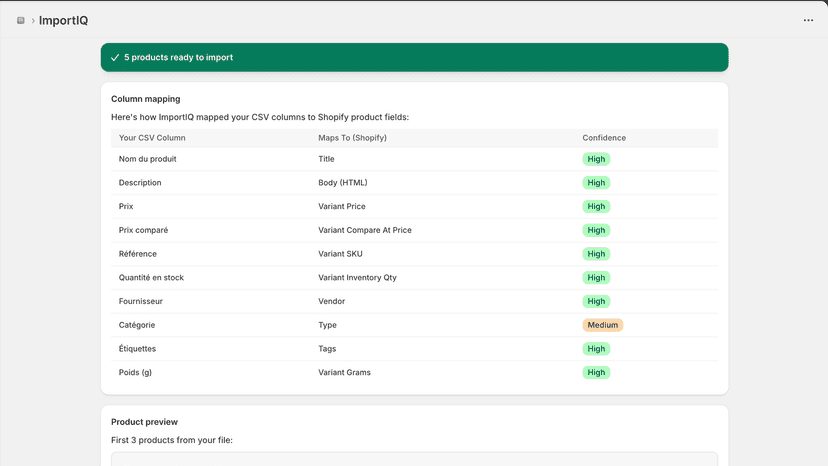This screenshot has width=828, height=466.
Task: Select the 'Catégorie' cell
Action: pyautogui.click(x=137, y=325)
